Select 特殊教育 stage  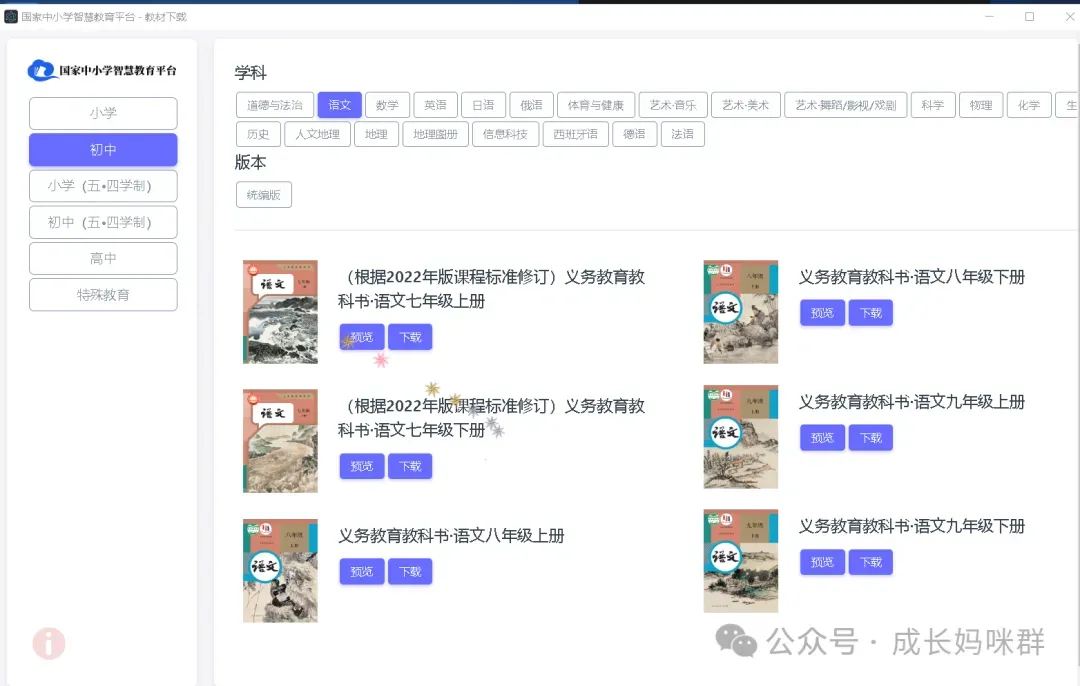103,295
